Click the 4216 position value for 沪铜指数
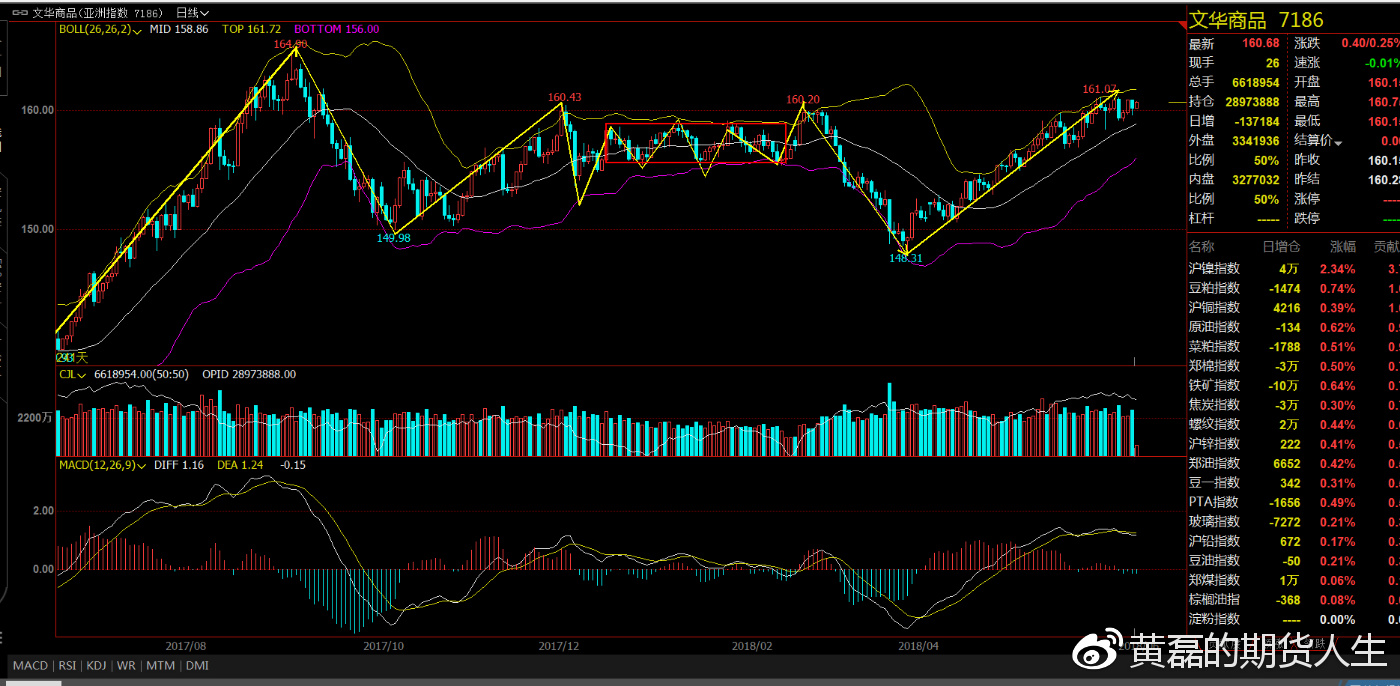 pos(1285,308)
